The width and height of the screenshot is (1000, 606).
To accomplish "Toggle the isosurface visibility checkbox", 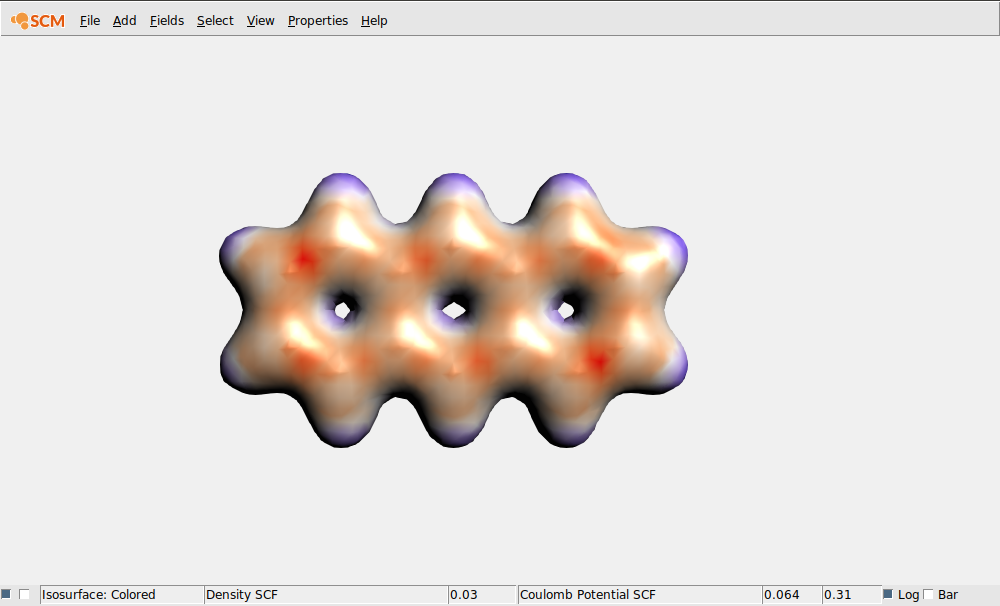I will tap(6, 594).
